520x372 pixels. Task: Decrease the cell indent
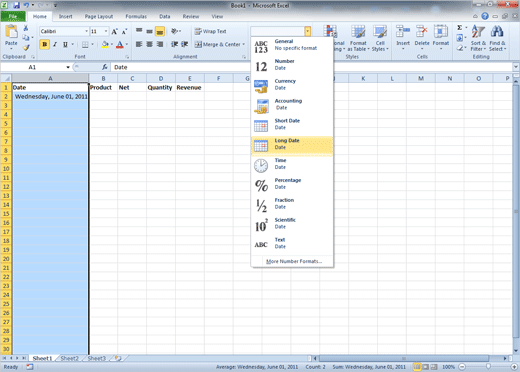pyautogui.click(x=174, y=44)
